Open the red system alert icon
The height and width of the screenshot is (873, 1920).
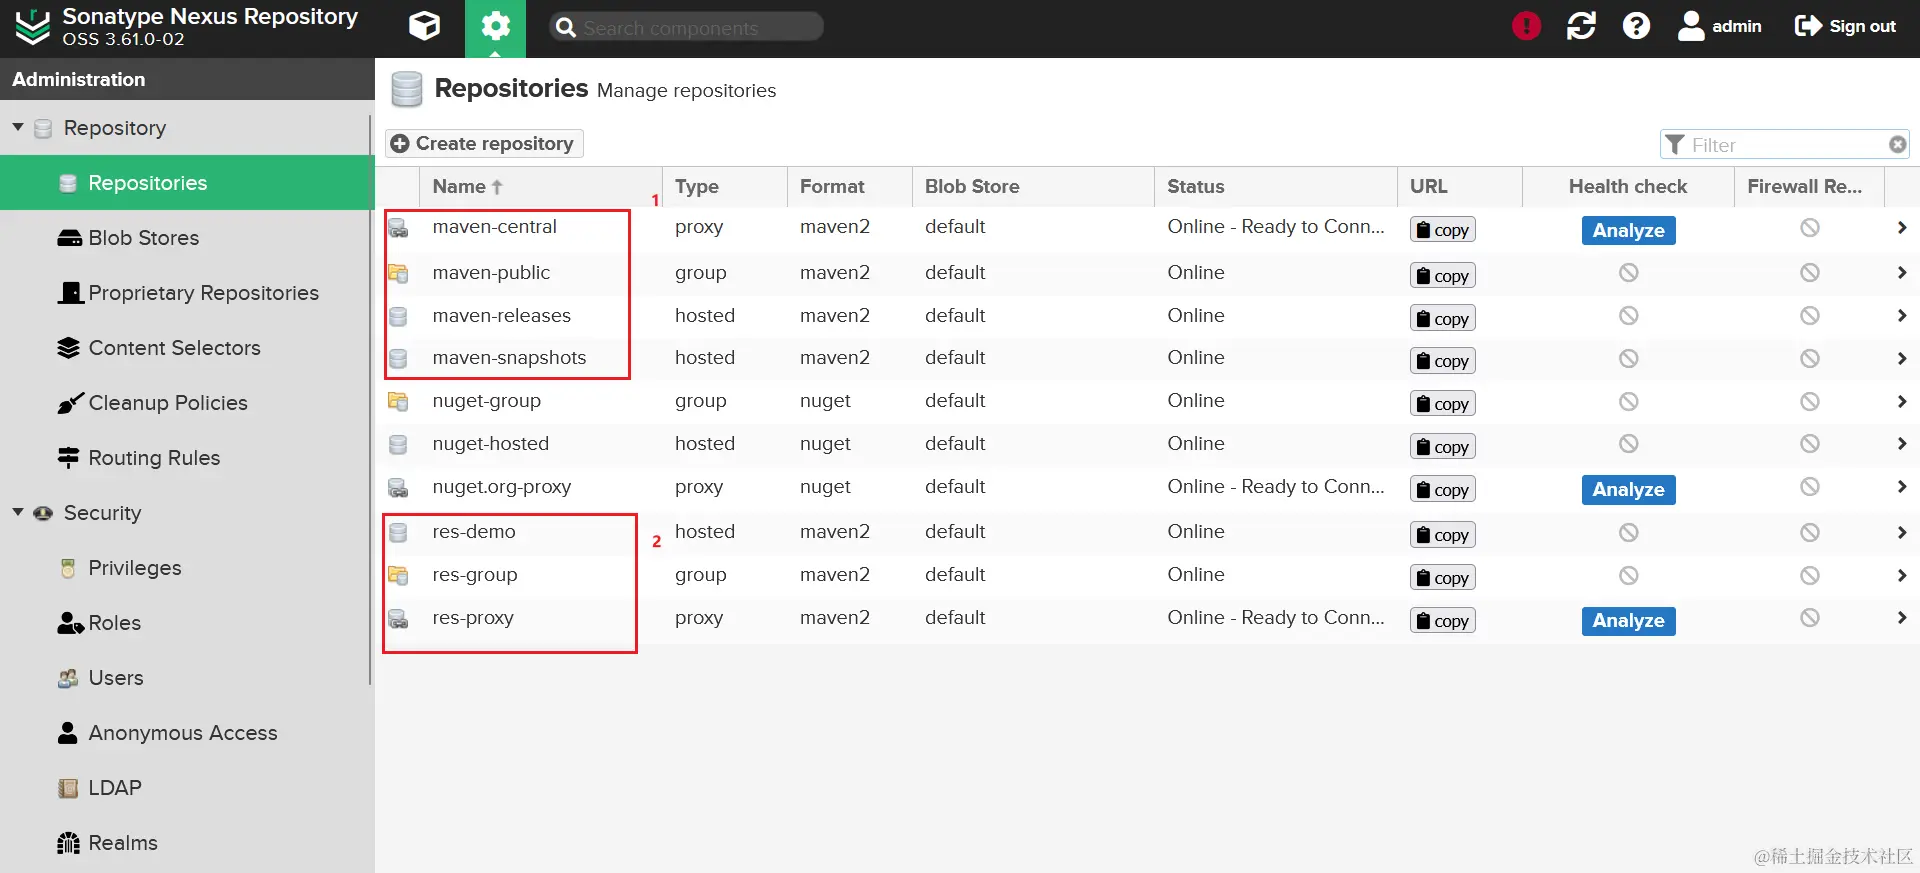(1526, 26)
